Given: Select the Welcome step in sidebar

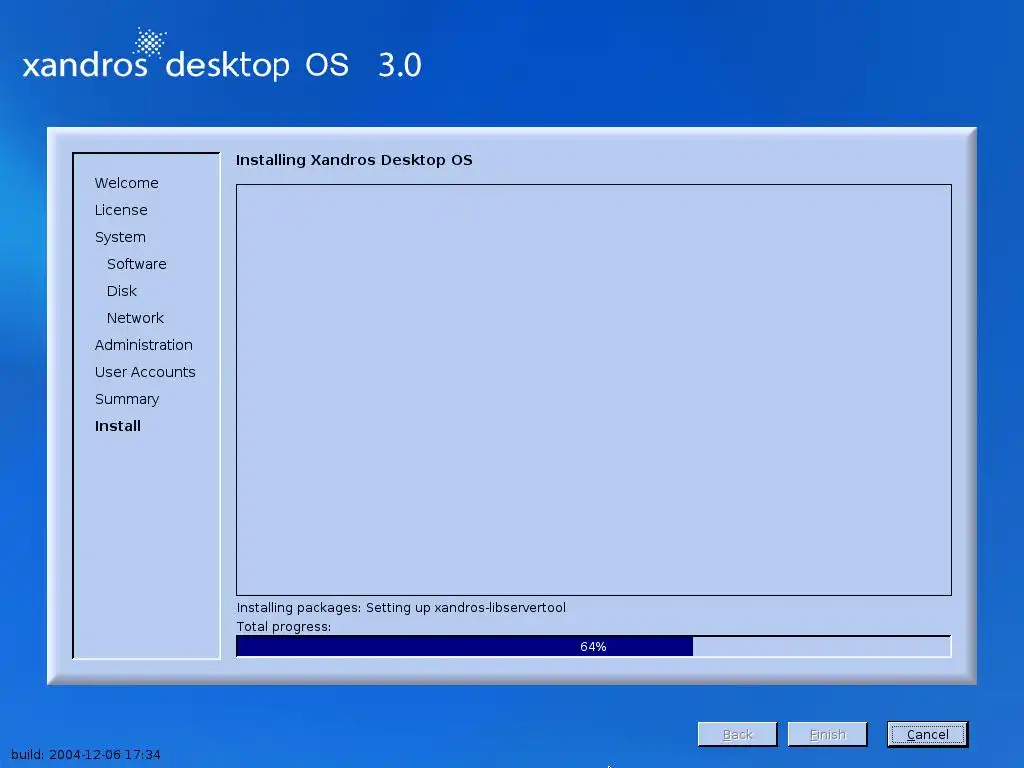Looking at the screenshot, I should tap(127, 183).
